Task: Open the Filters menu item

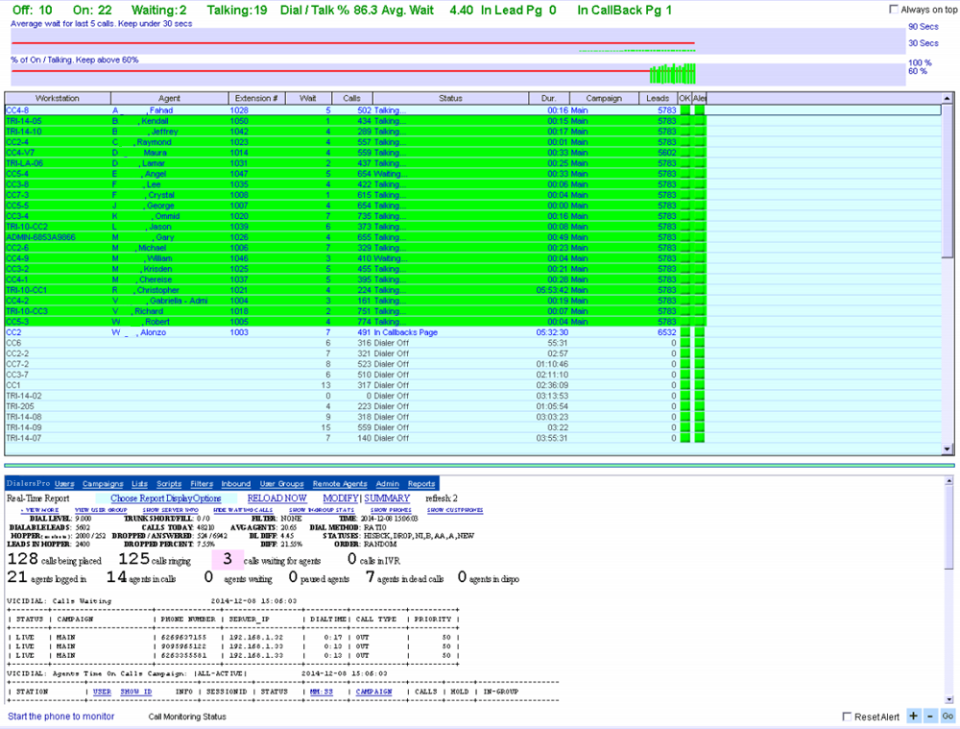Action: click(201, 484)
